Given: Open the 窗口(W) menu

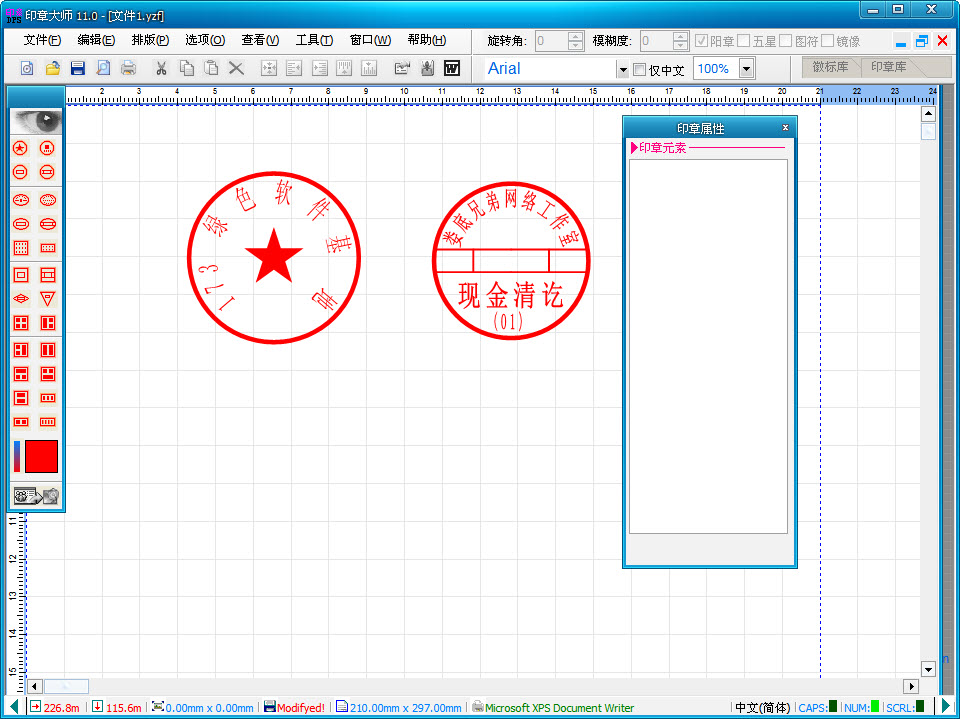Looking at the screenshot, I should 370,40.
